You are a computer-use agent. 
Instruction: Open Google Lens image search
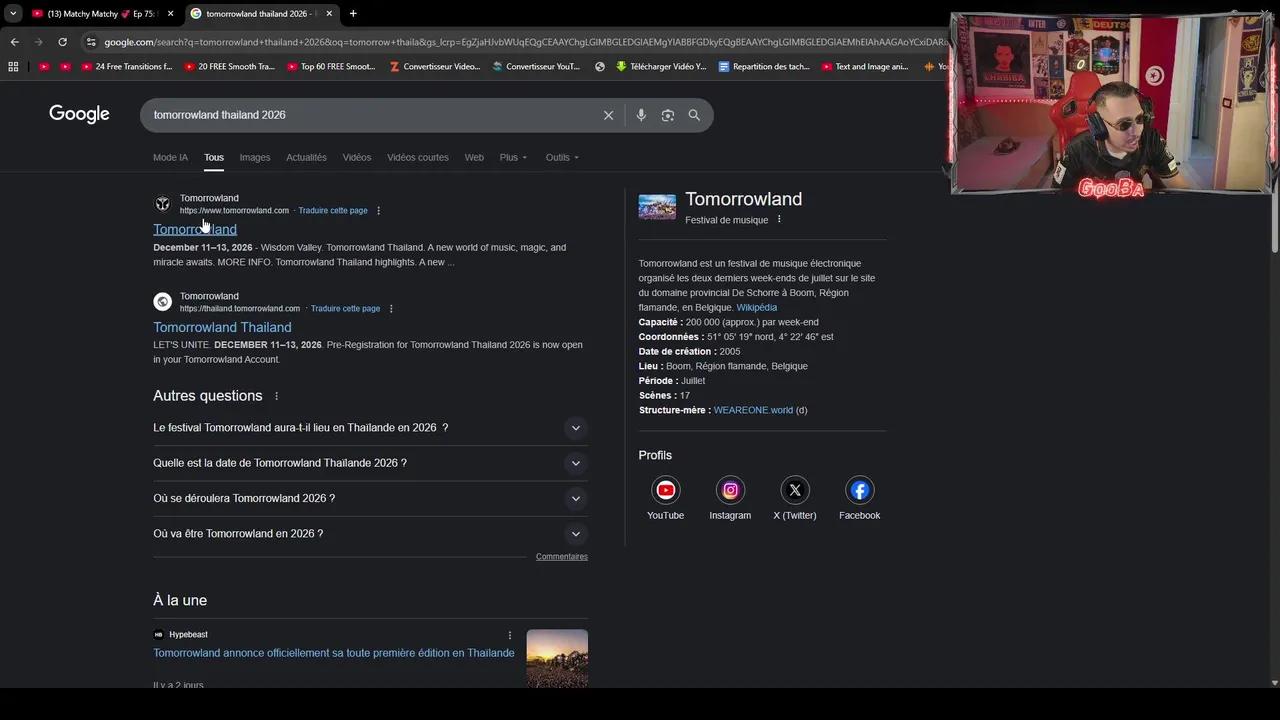668,115
